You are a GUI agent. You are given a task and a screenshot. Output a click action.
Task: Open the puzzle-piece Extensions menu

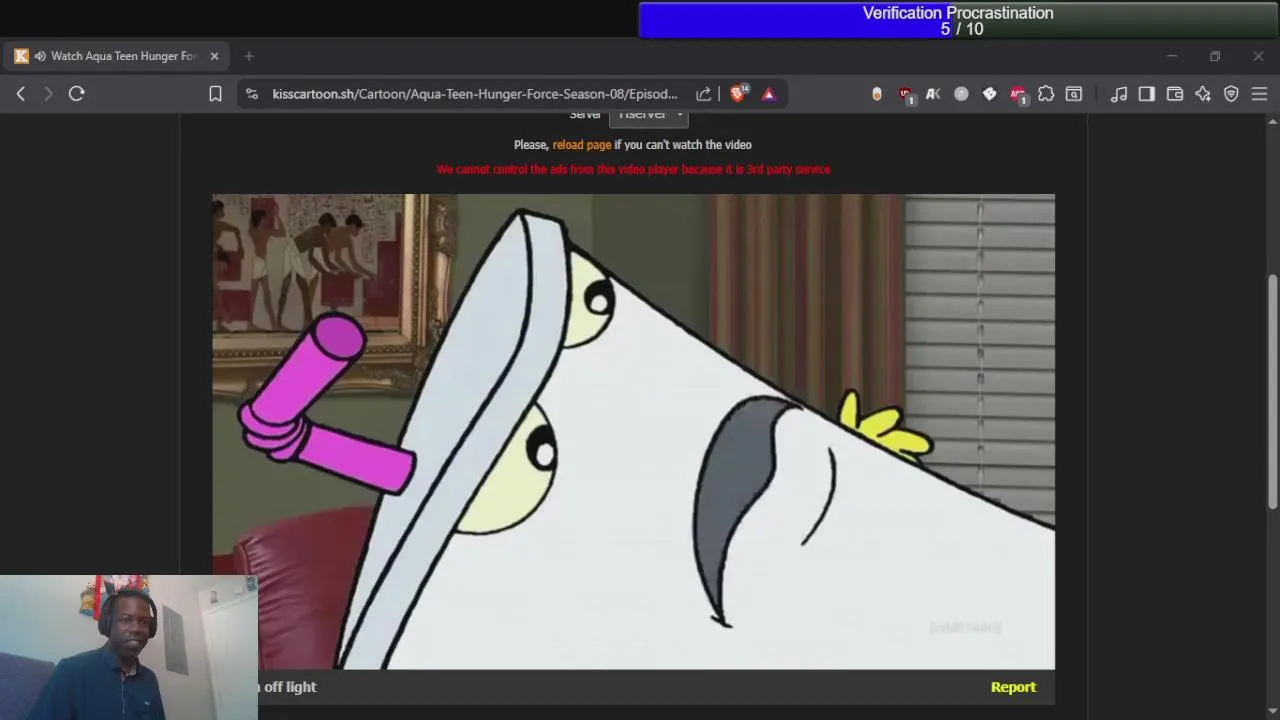coord(1046,94)
